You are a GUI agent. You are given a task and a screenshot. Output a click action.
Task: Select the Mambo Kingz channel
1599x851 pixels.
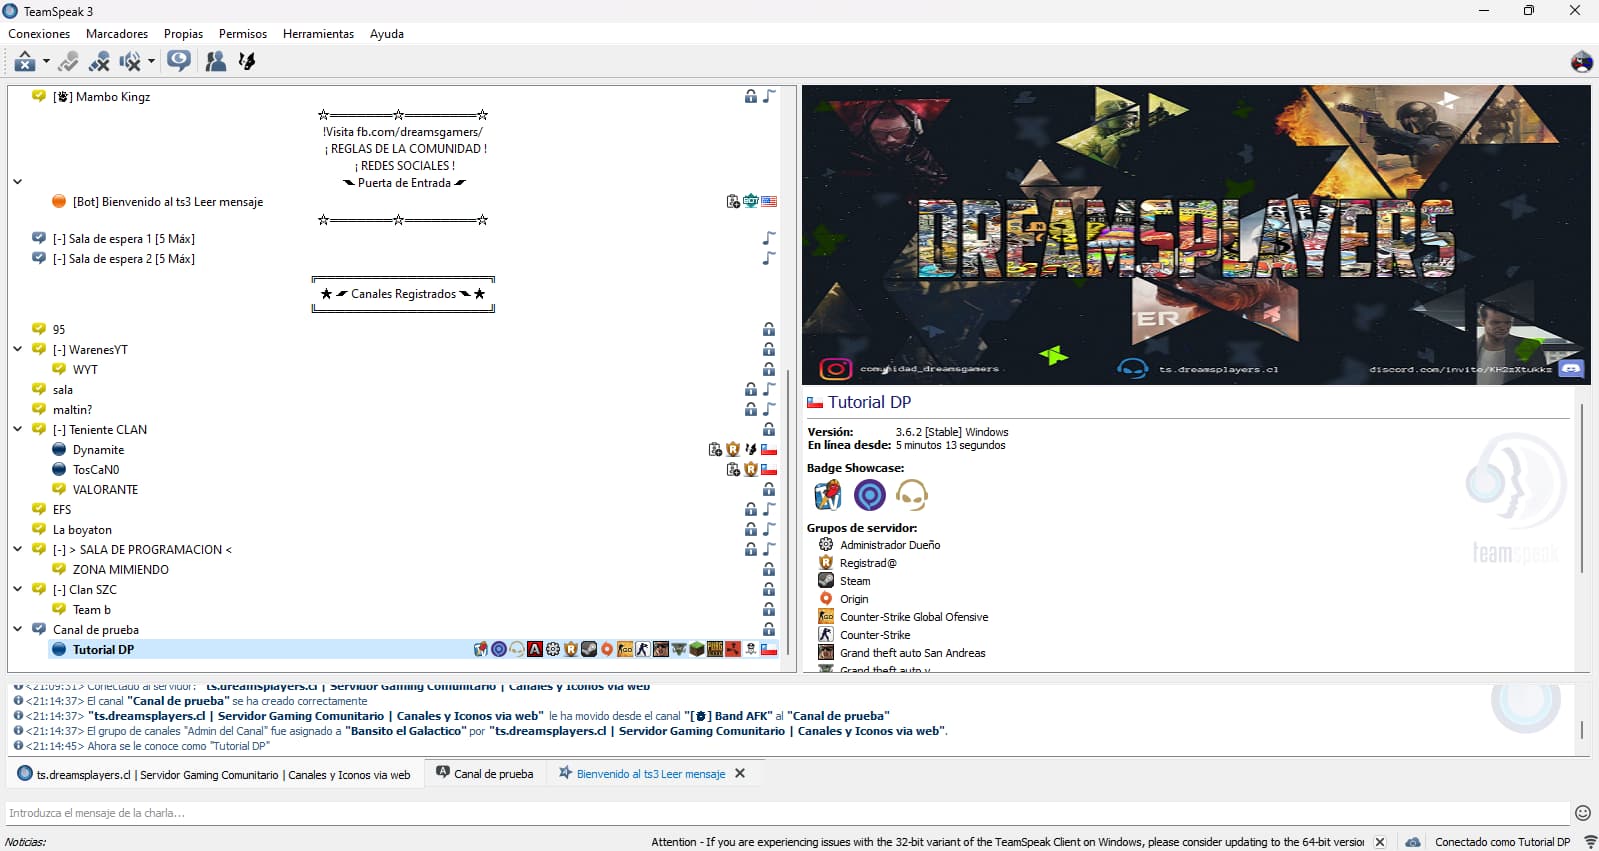click(x=101, y=97)
